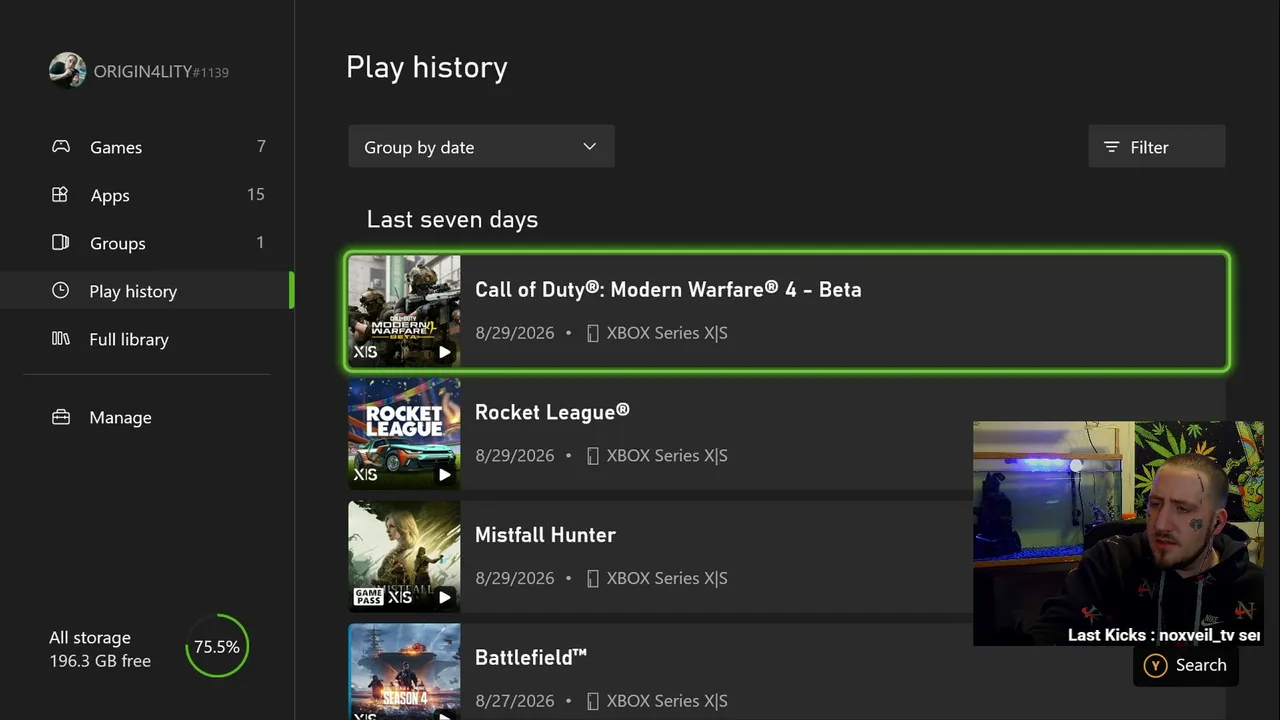1280x720 pixels.
Task: Click the Play history clock icon
Action: [60, 290]
